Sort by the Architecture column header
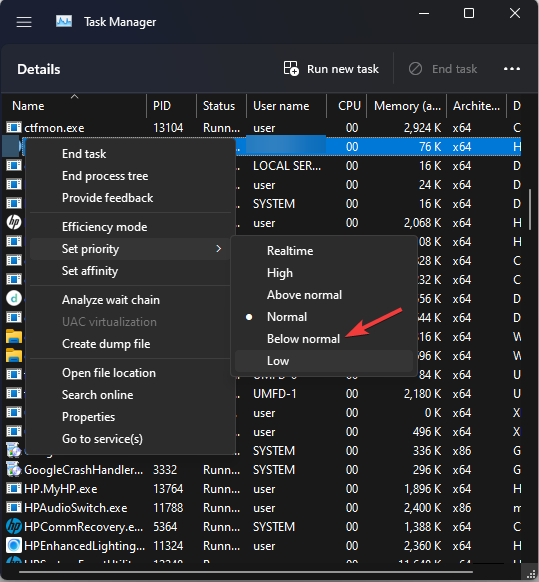 [476, 106]
